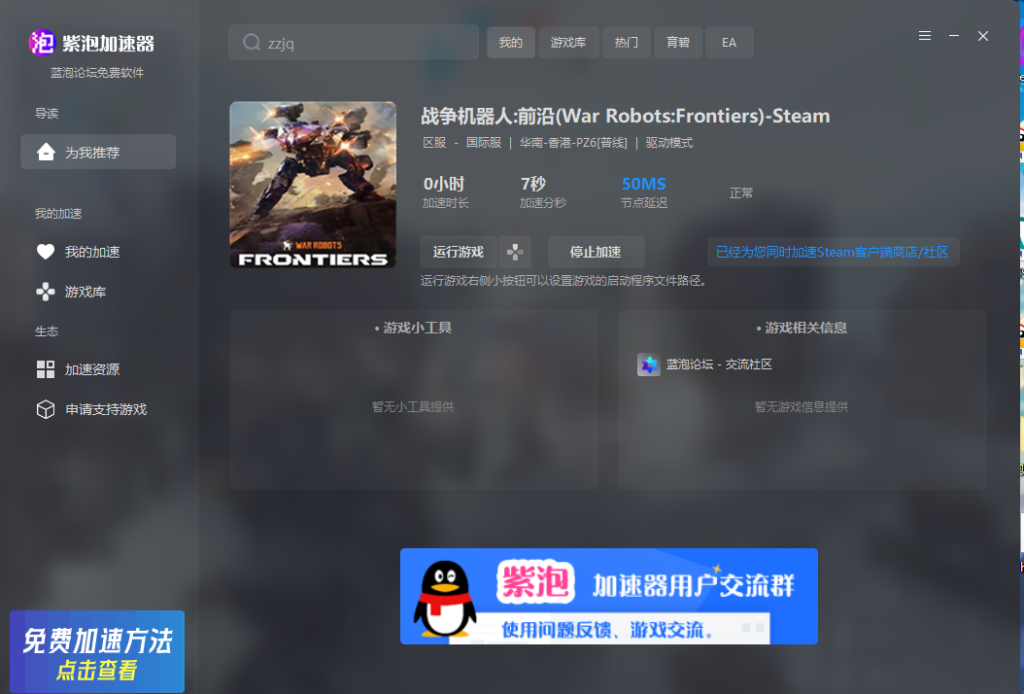Image resolution: width=1024 pixels, height=694 pixels.
Task: Click the 蓝泡论坛 community star icon
Action: [x=648, y=364]
